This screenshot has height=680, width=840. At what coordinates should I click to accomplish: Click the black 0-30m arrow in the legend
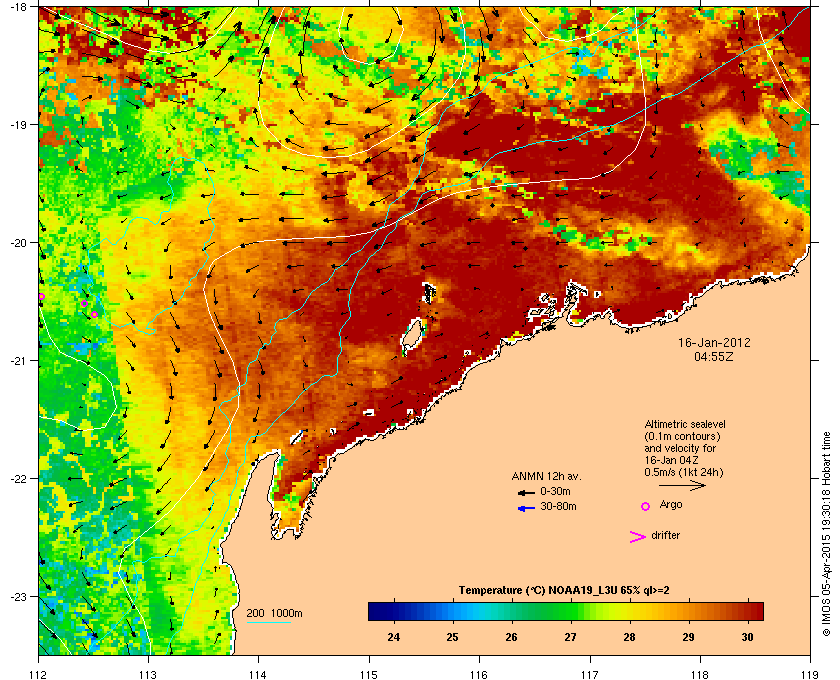526,492
